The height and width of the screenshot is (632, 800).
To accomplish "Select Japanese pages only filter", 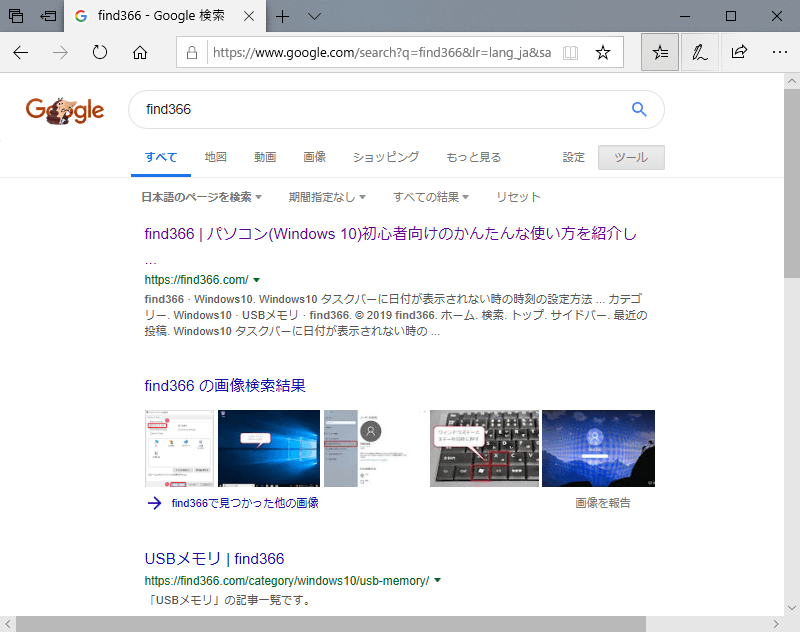I will [x=197, y=197].
